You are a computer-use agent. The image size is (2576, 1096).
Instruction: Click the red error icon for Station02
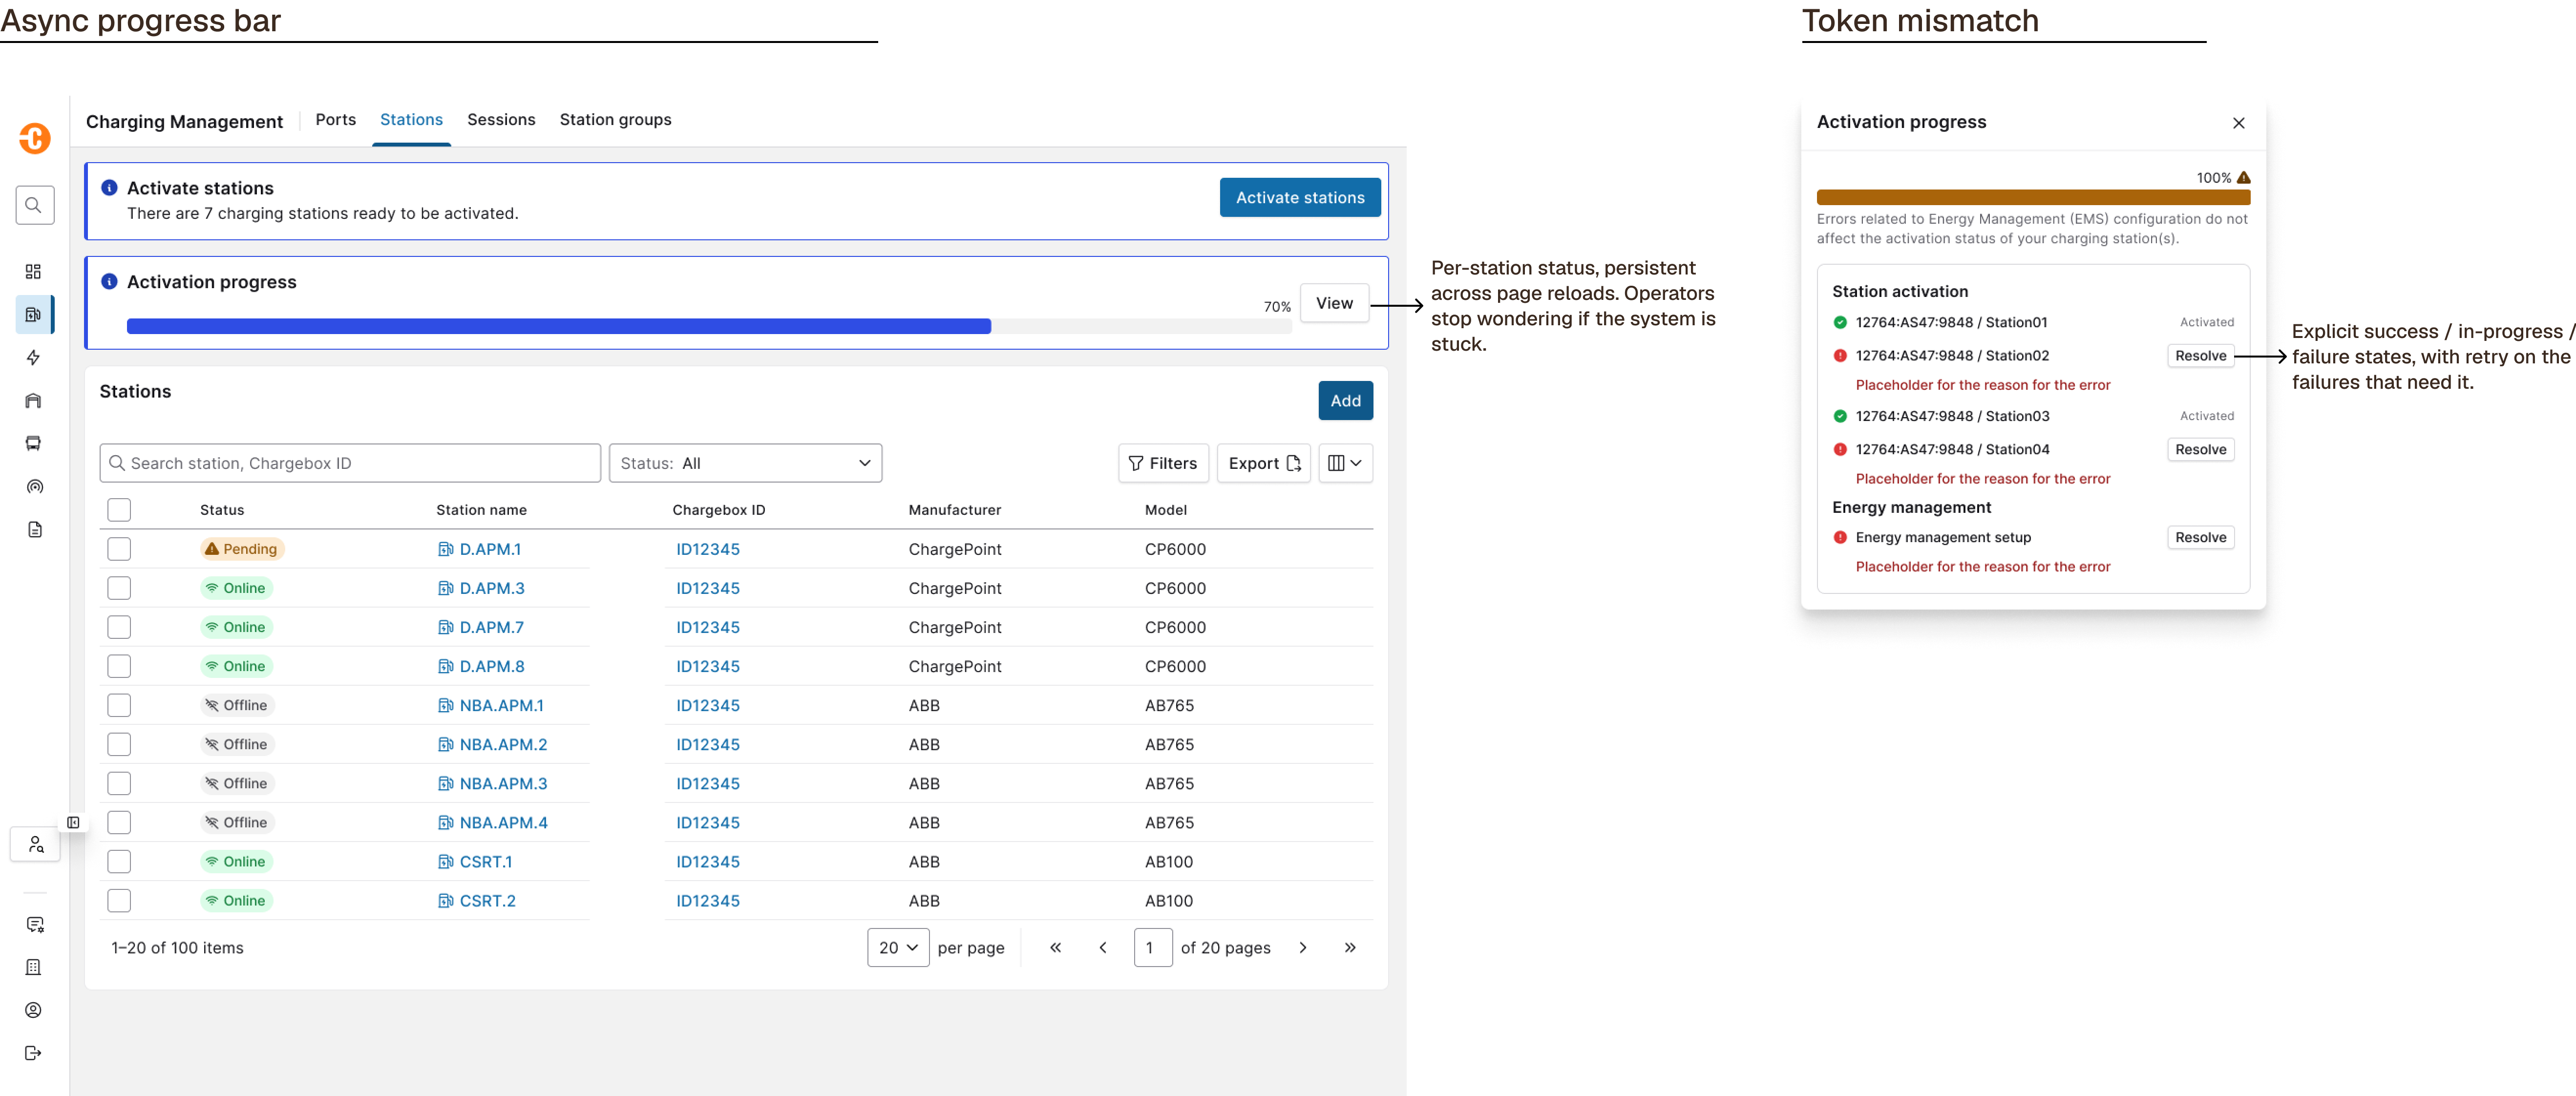point(1840,356)
